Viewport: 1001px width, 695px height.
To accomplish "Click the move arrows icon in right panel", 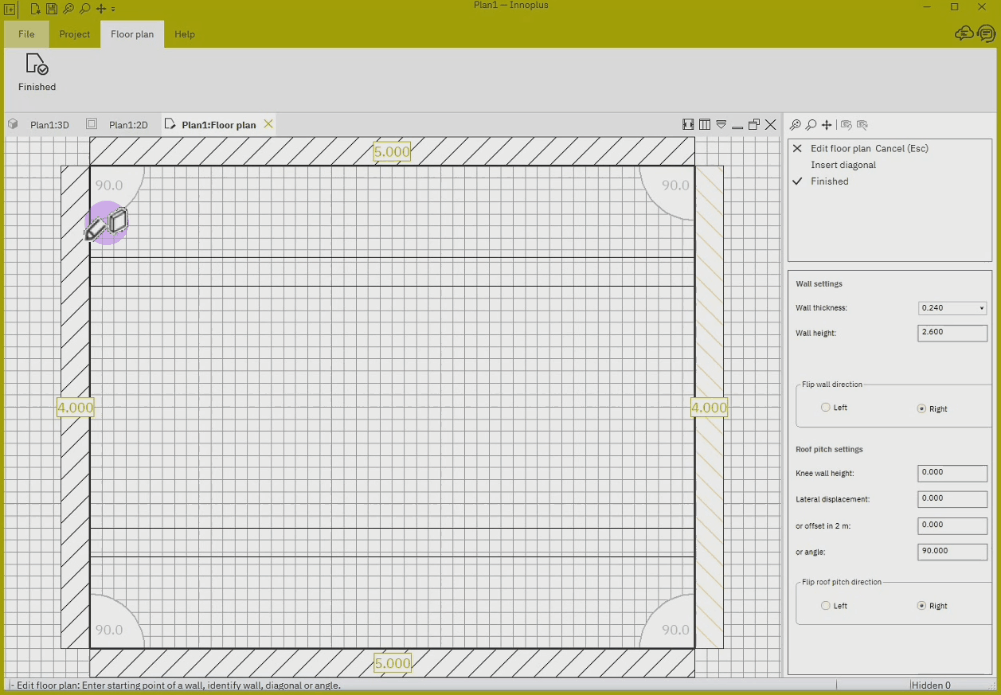I will pyautogui.click(x=826, y=125).
